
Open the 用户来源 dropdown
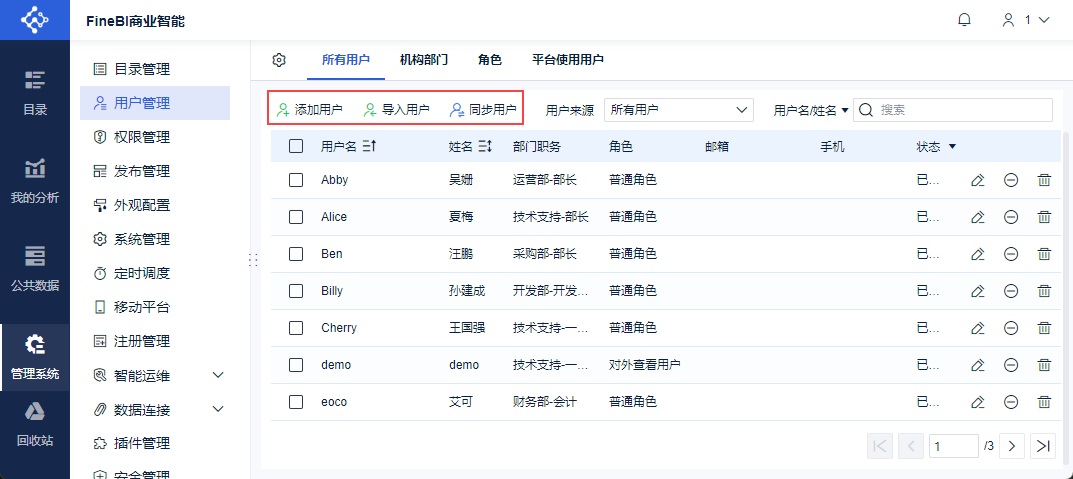[x=678, y=110]
